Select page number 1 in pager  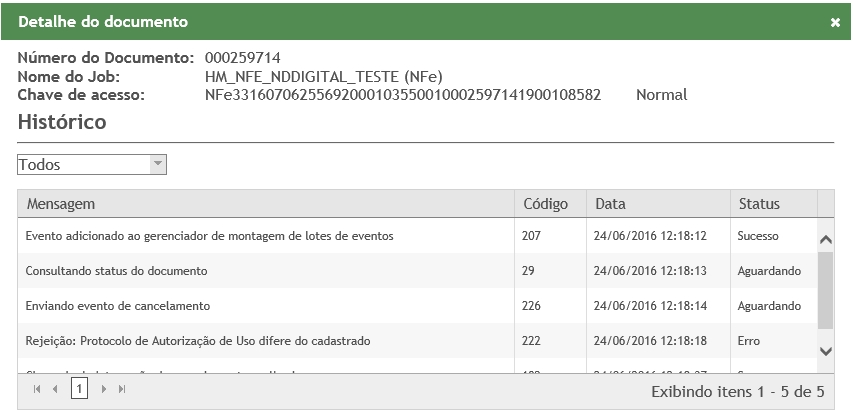pos(79,389)
